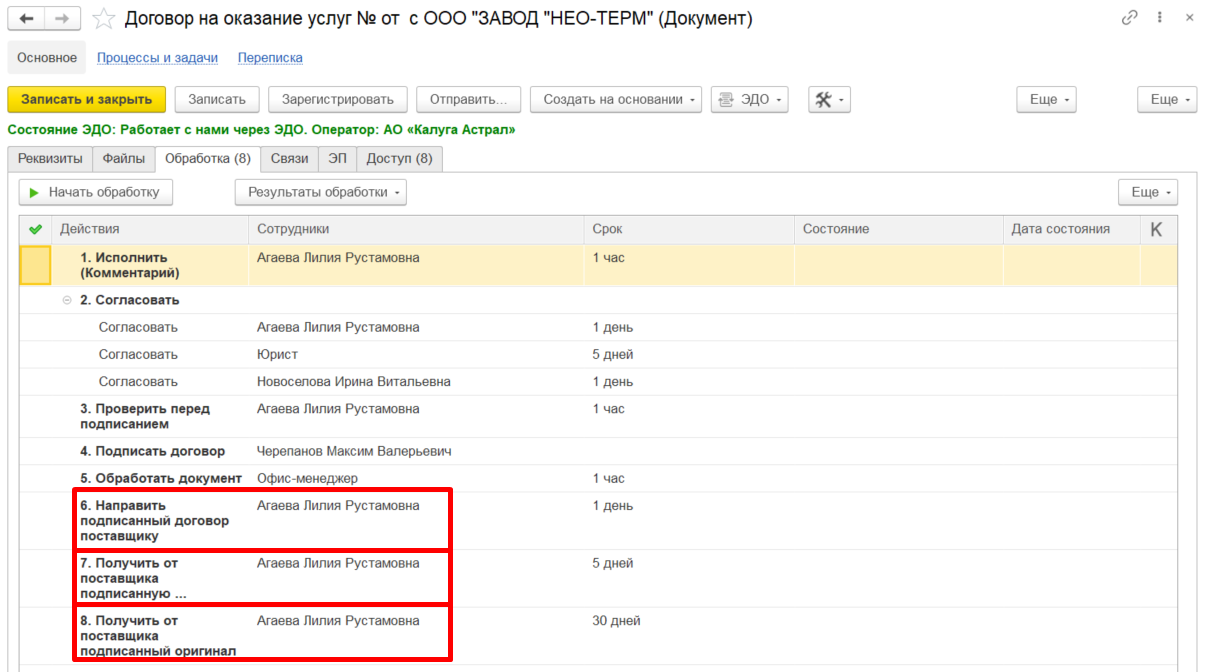Open the Еще menu of the processing table
The image size is (1209, 672).
1148,192
